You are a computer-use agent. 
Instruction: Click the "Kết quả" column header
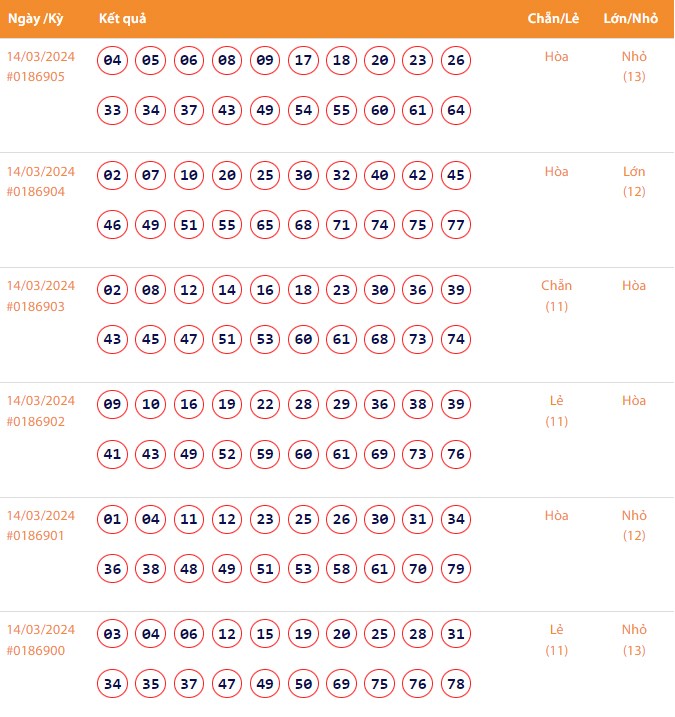point(124,19)
